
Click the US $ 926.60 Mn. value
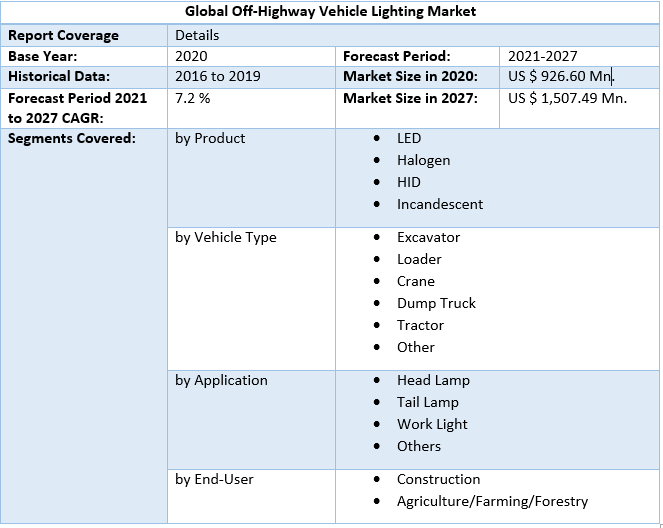click(560, 76)
